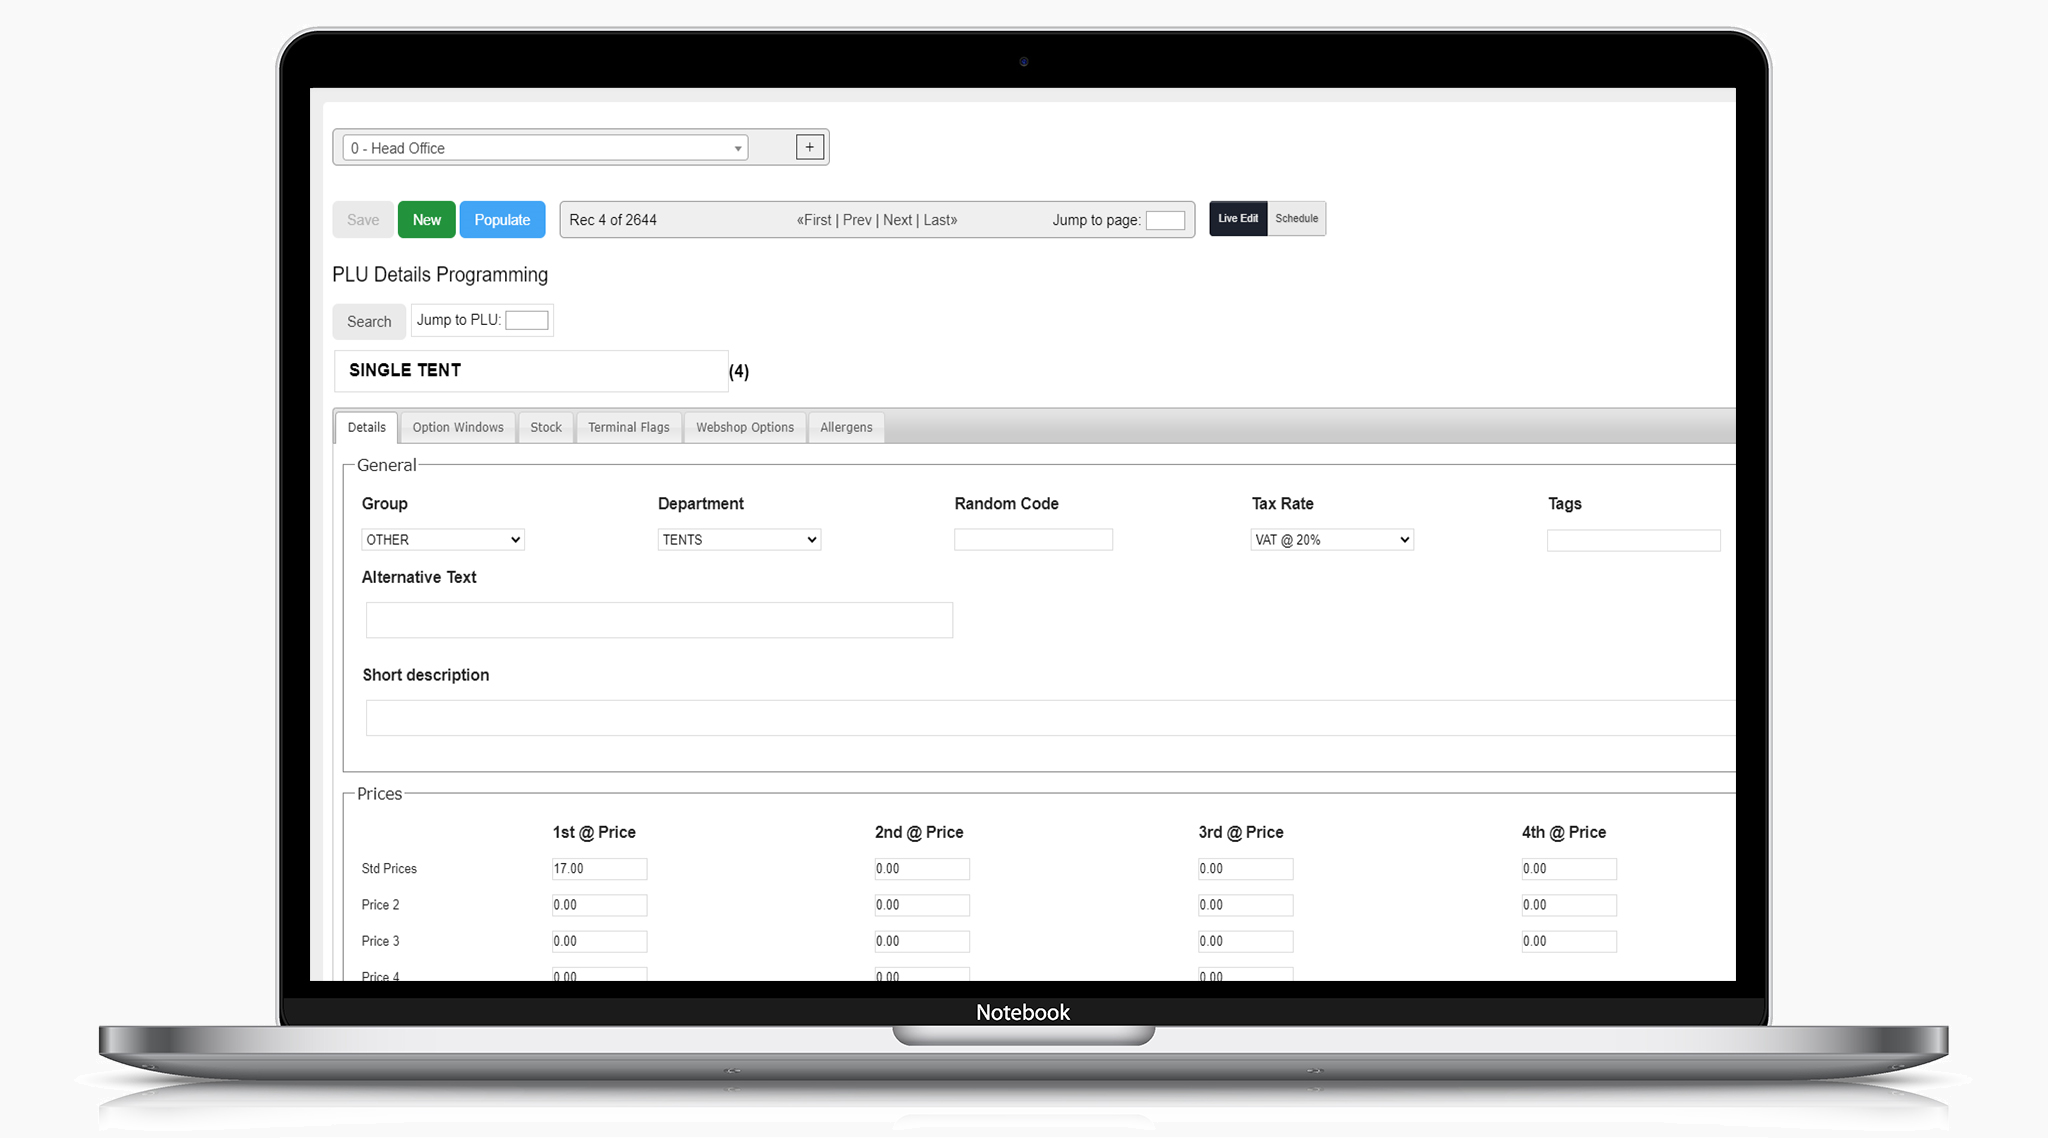This screenshot has width=2048, height=1138.
Task: Open the Allergens tab
Action: coord(846,428)
